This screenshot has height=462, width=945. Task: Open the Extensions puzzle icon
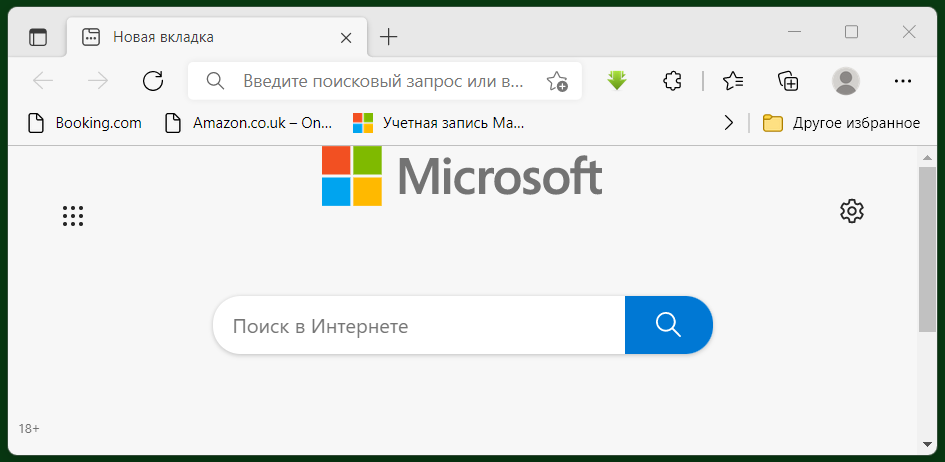pos(672,81)
